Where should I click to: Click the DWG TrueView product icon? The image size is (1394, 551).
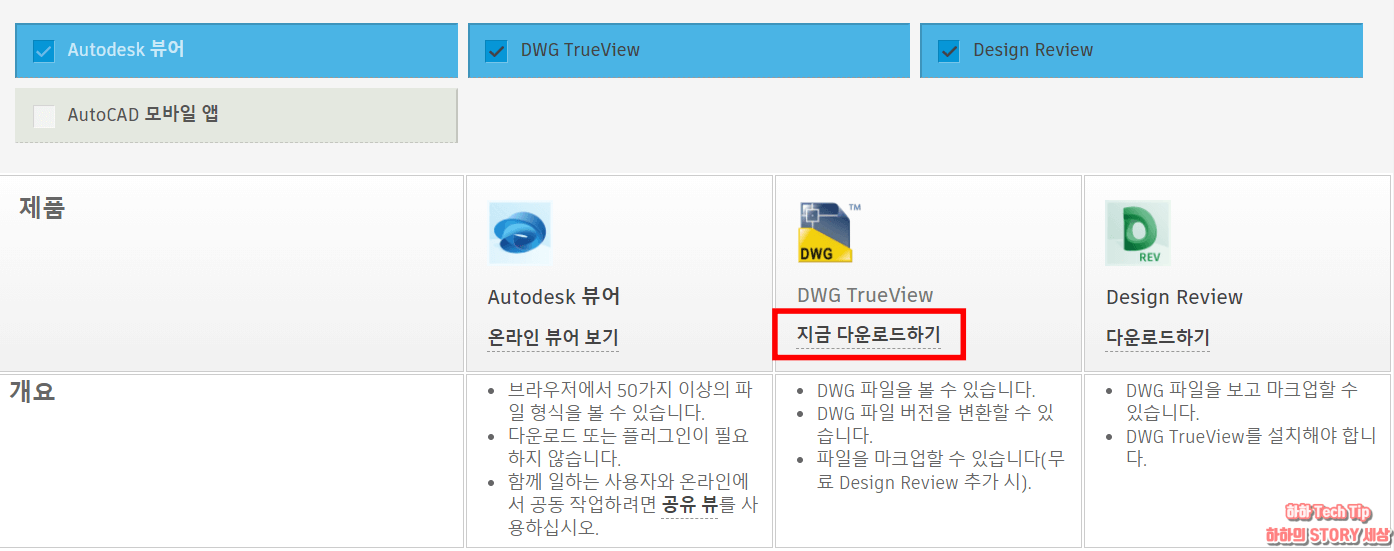tap(829, 232)
